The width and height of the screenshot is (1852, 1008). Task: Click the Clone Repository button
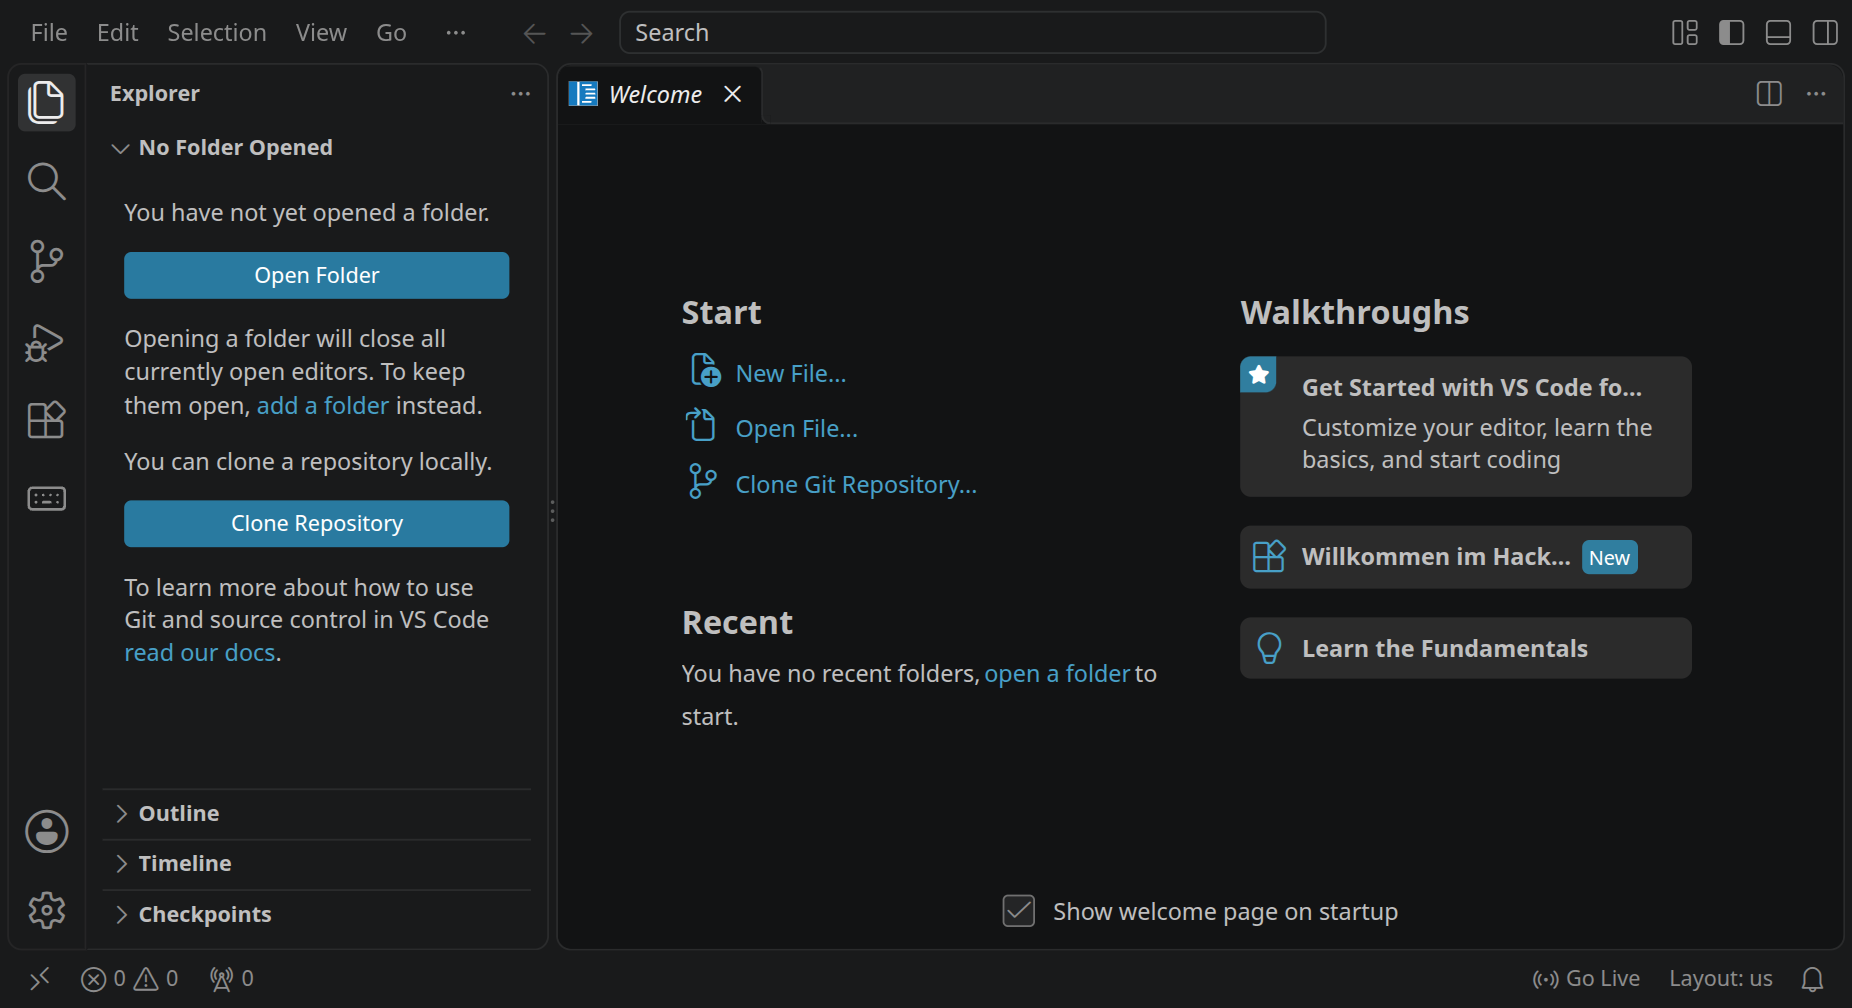tap(317, 524)
